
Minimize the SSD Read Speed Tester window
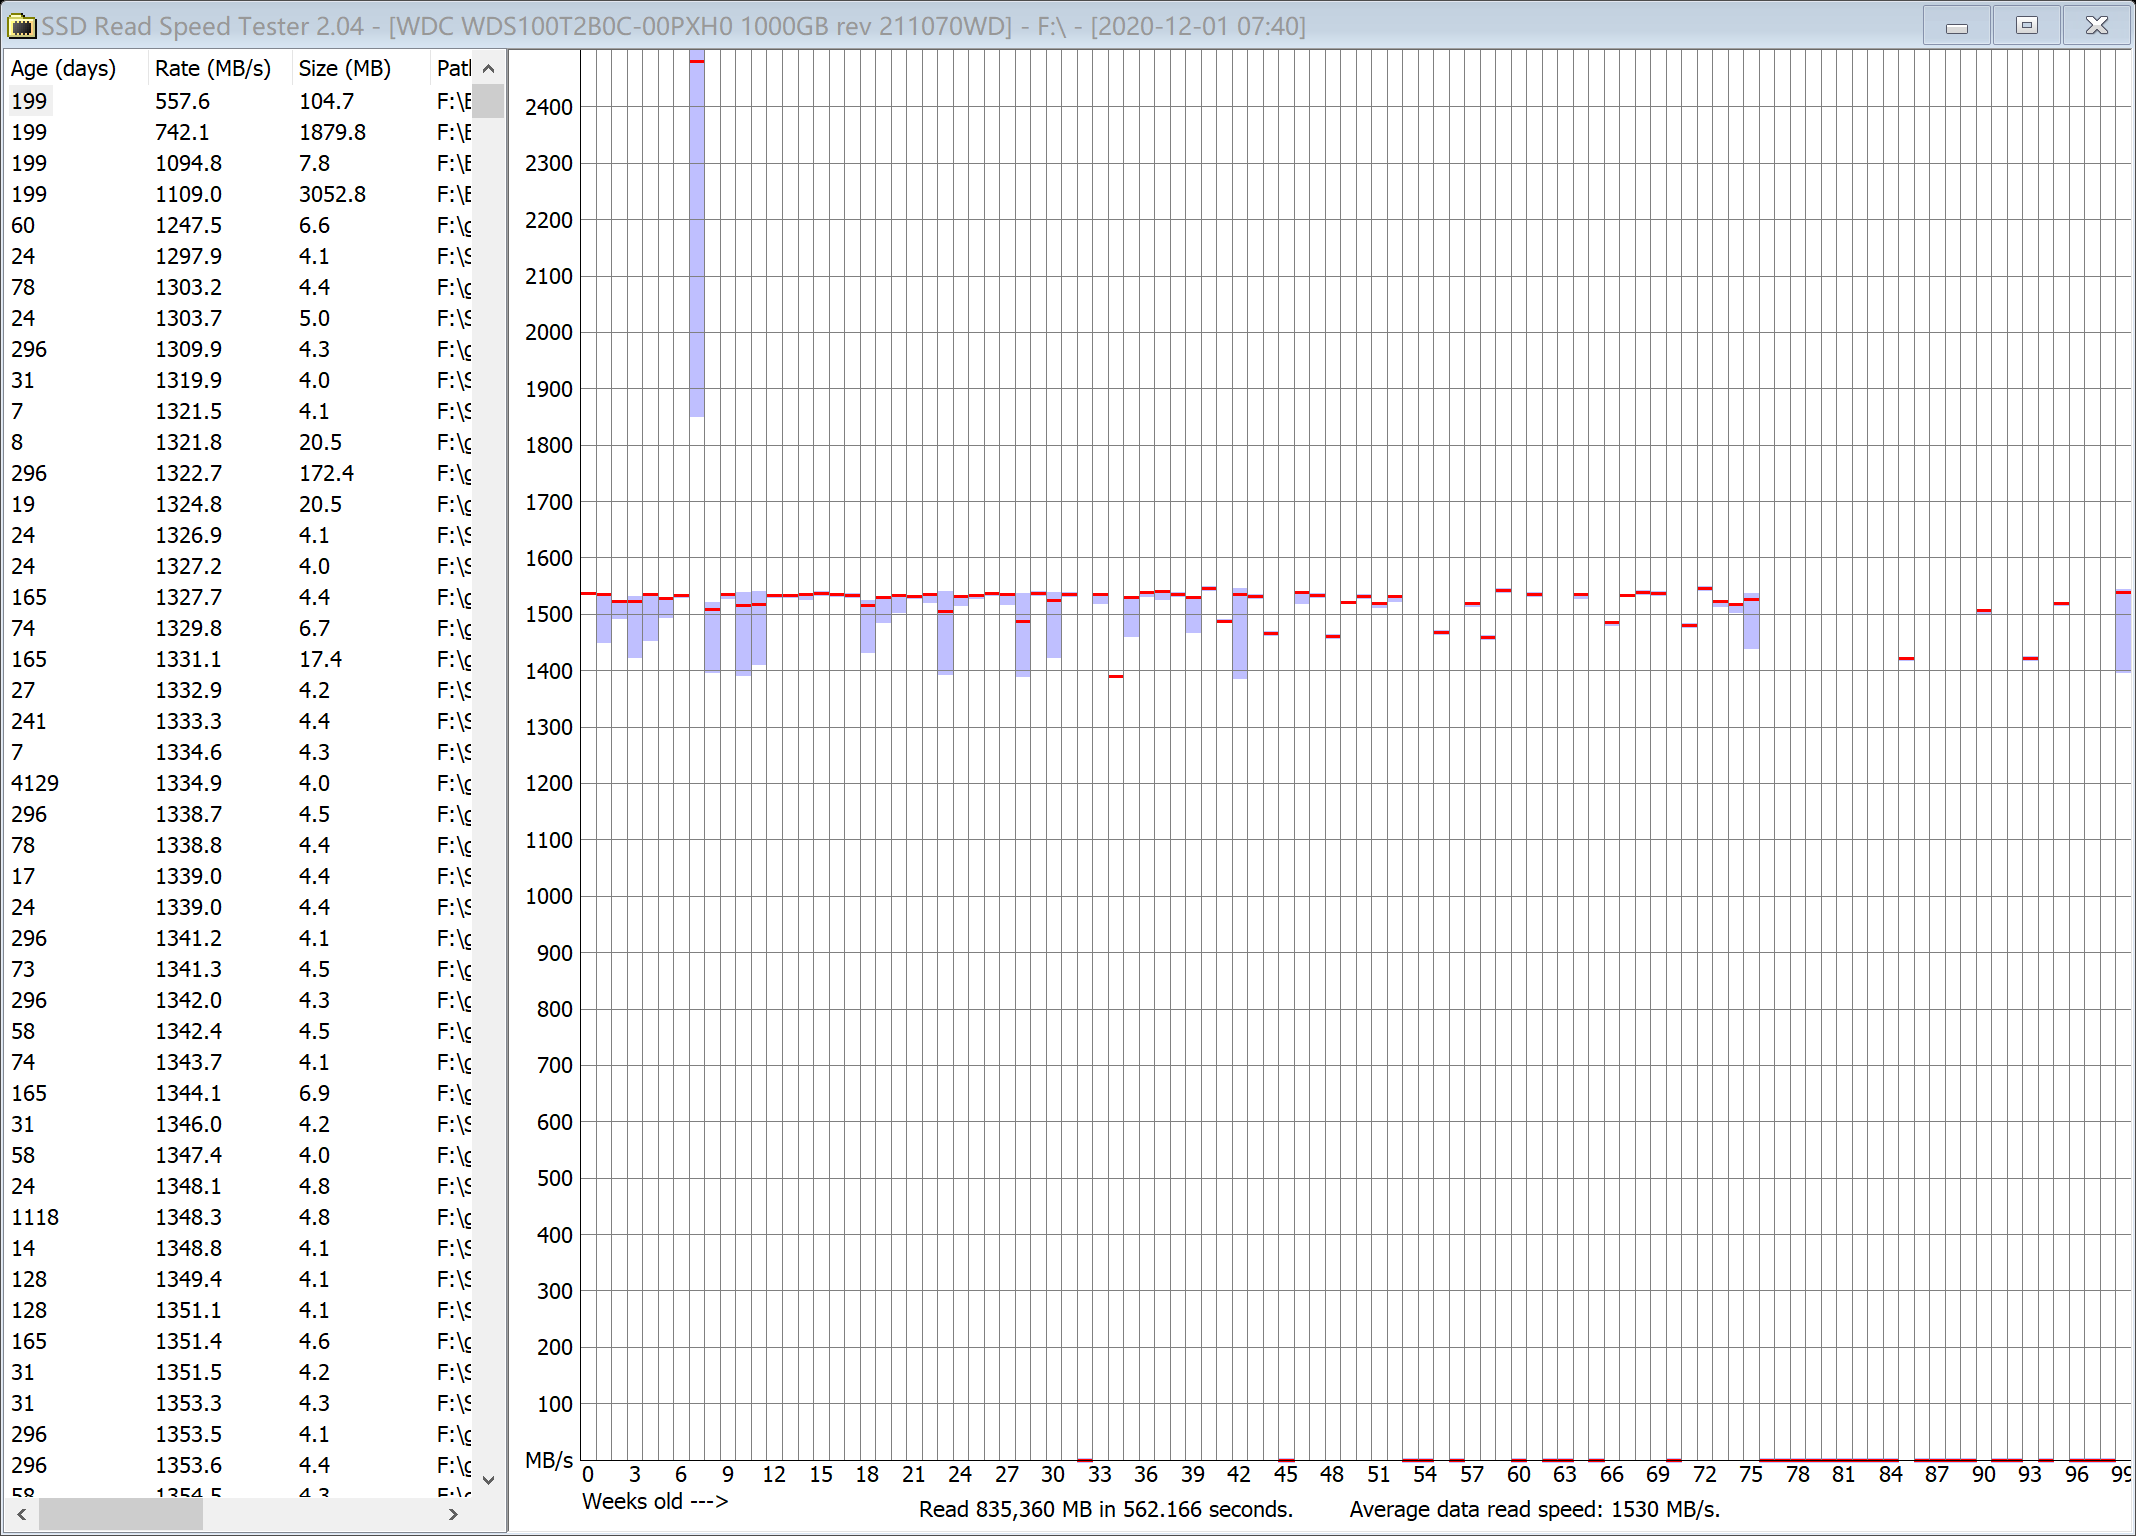[1957, 26]
